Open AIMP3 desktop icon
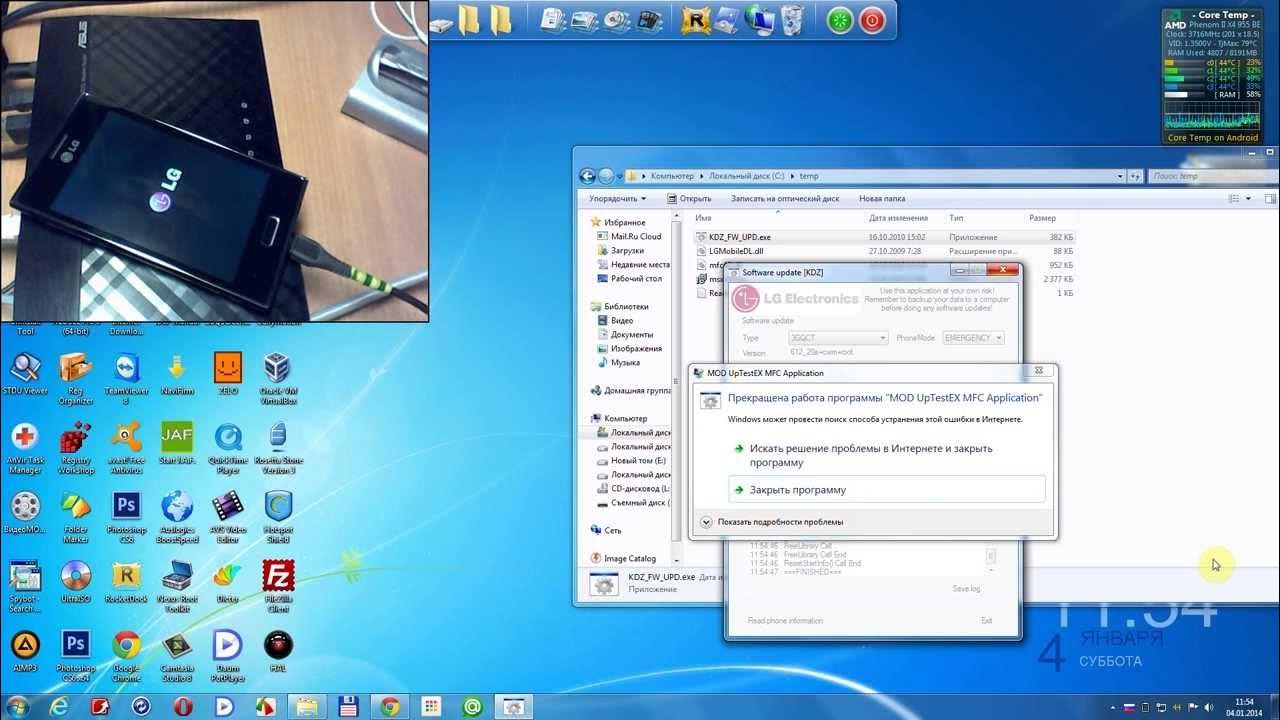The height and width of the screenshot is (720, 1280). (x=25, y=650)
